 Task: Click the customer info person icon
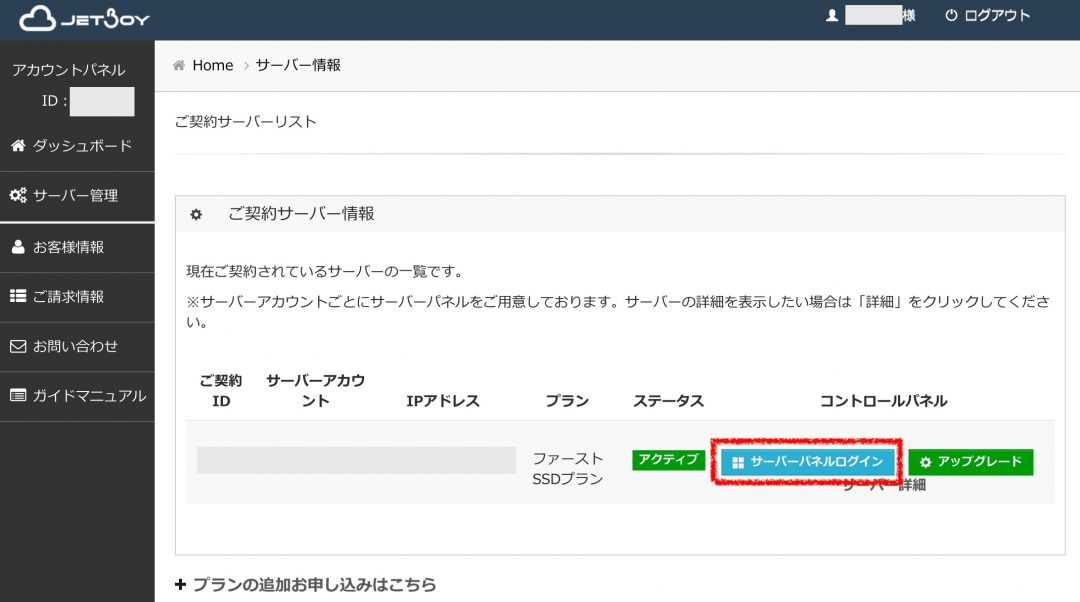[18, 247]
